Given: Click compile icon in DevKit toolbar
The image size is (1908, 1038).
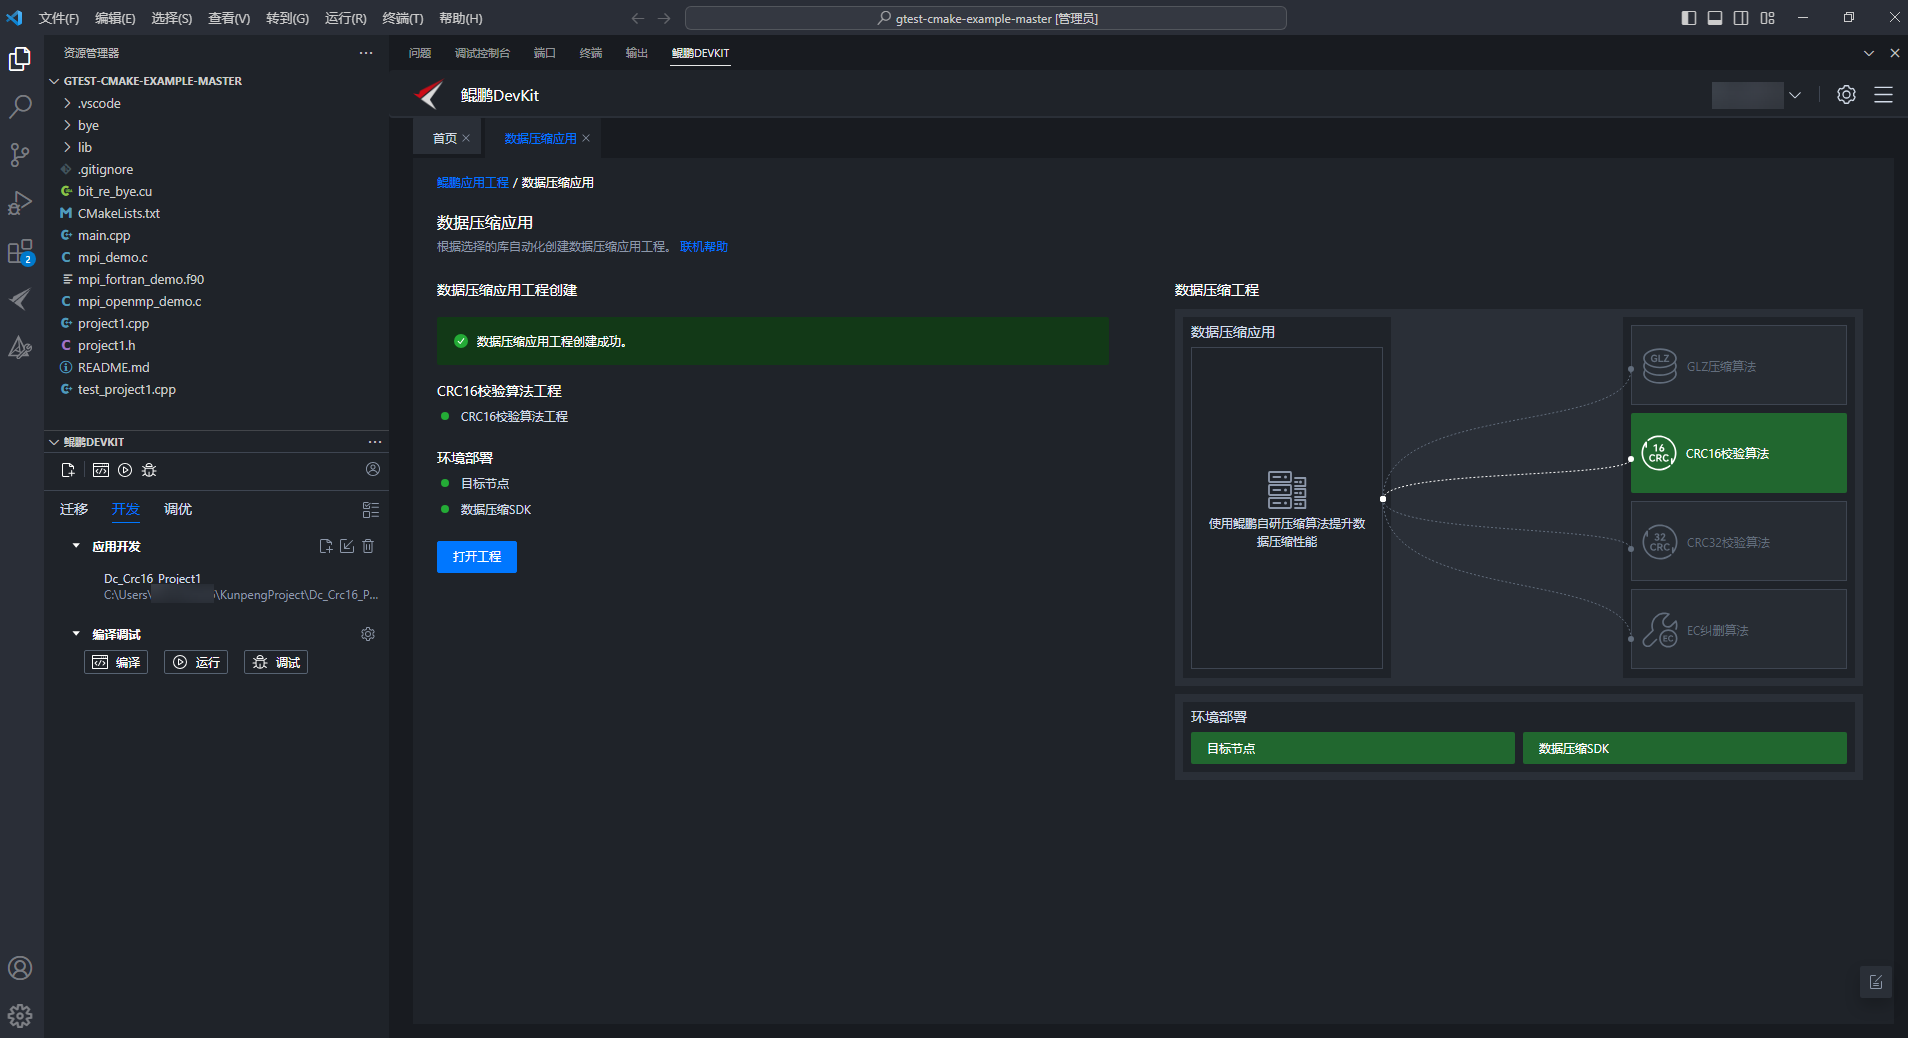Looking at the screenshot, I should [101, 470].
